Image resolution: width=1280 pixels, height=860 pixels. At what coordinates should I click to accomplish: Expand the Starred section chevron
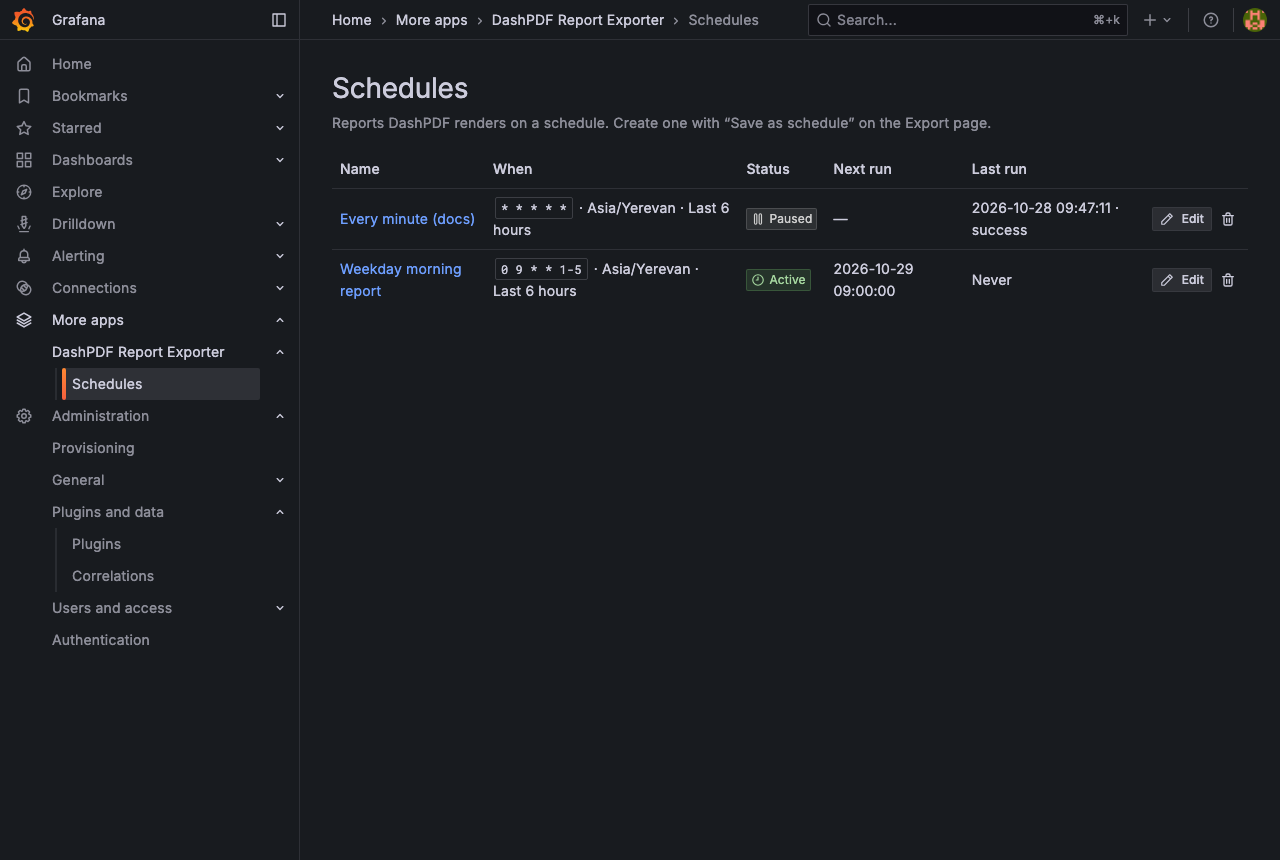[x=280, y=128]
